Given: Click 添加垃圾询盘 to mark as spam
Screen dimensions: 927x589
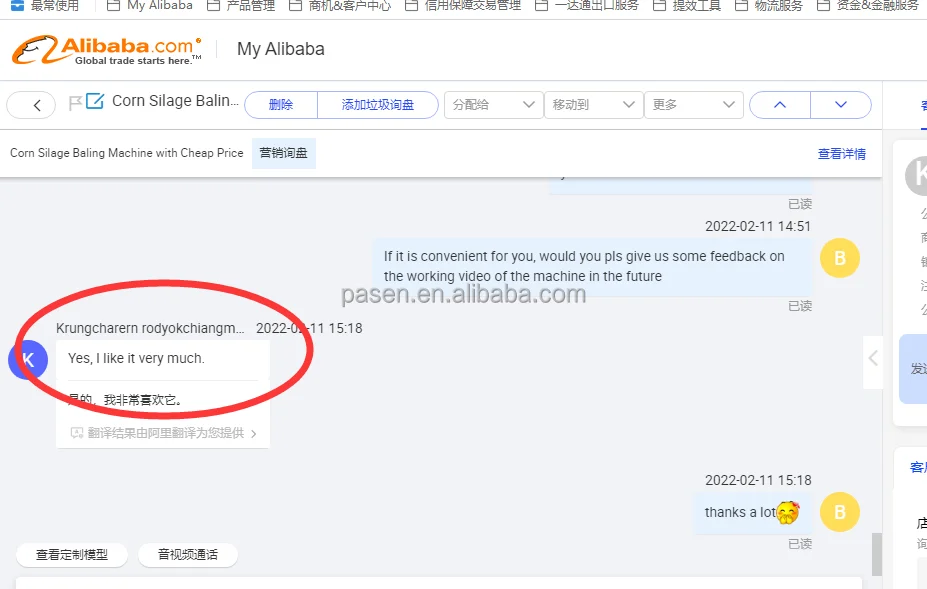Looking at the screenshot, I should pyautogui.click(x=378, y=105).
